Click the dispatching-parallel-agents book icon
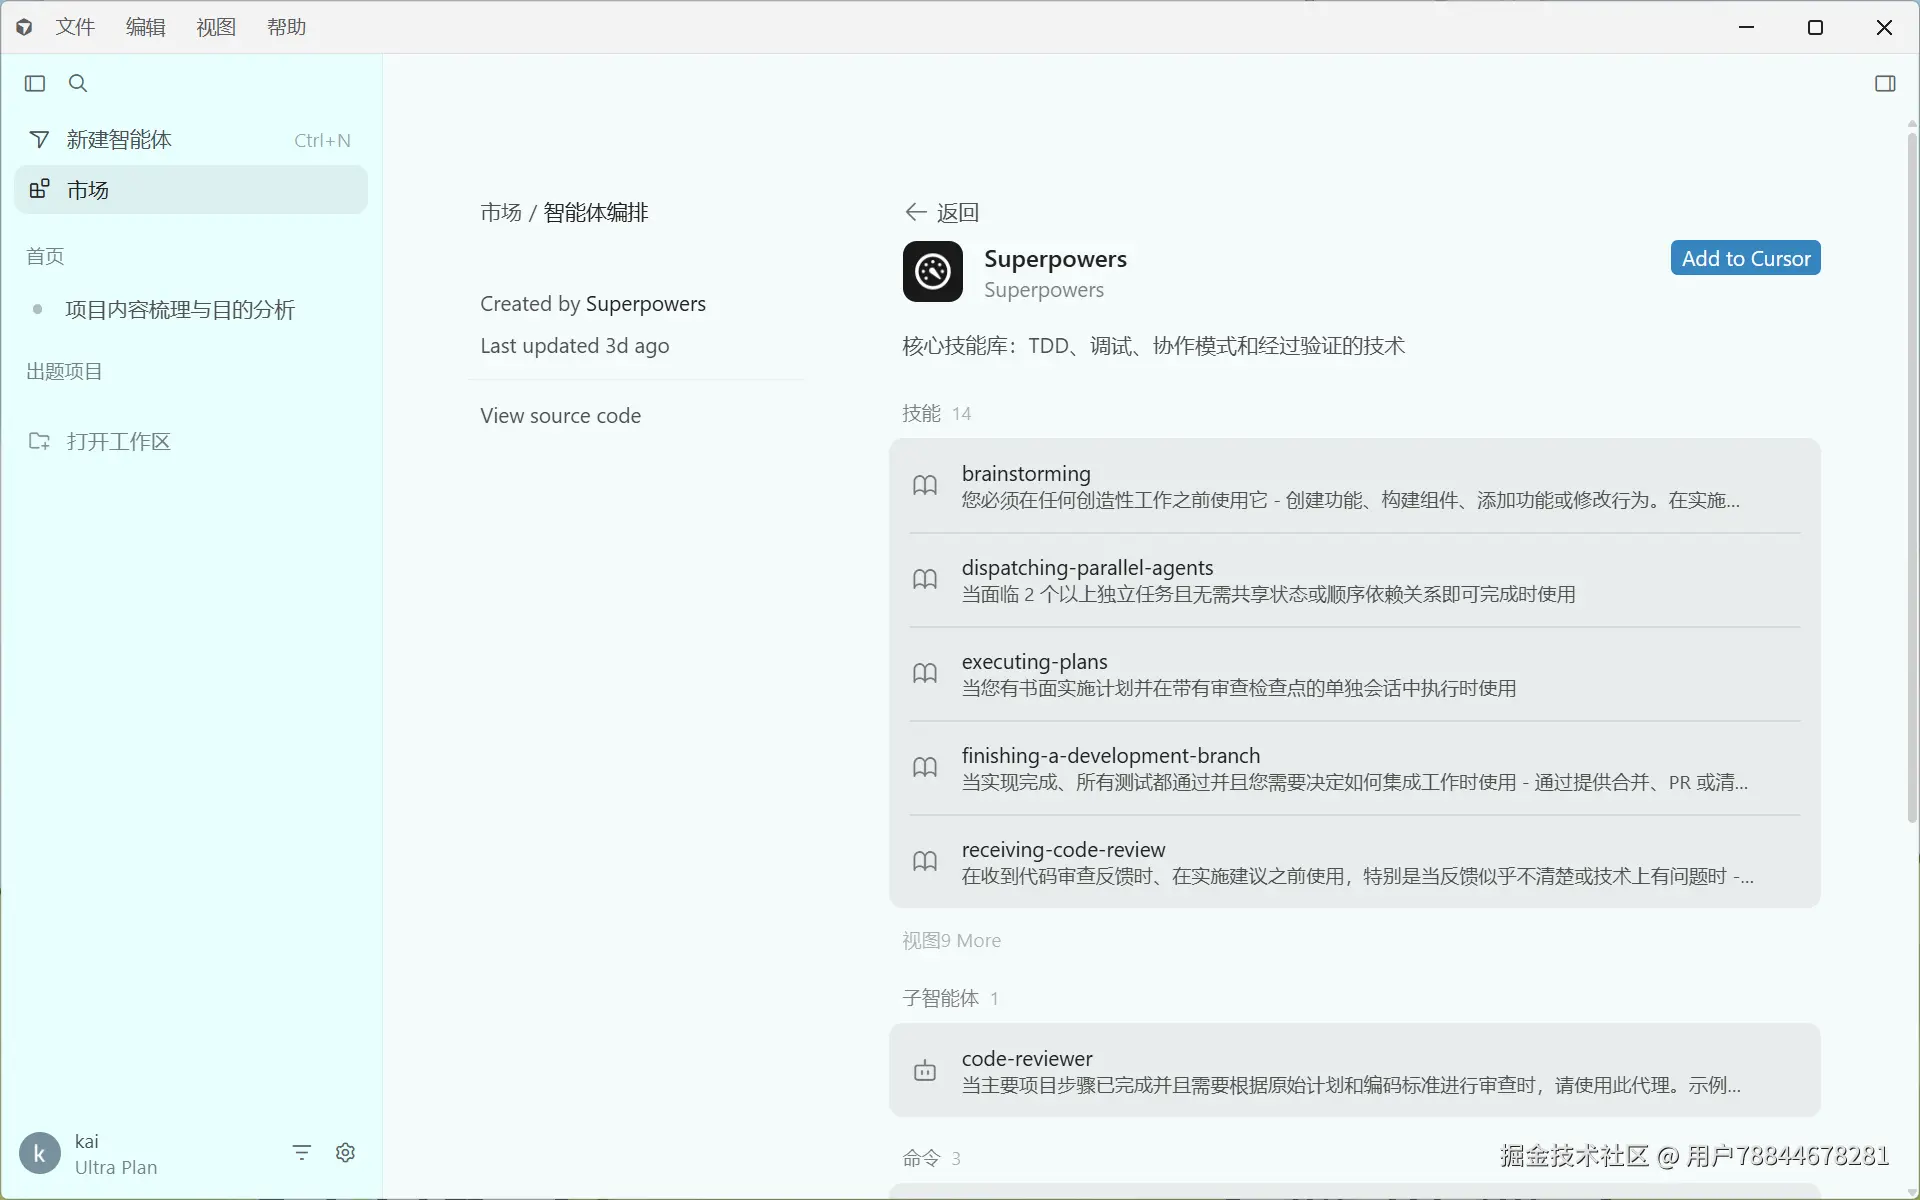Image resolution: width=1920 pixels, height=1200 pixels. (x=925, y=580)
